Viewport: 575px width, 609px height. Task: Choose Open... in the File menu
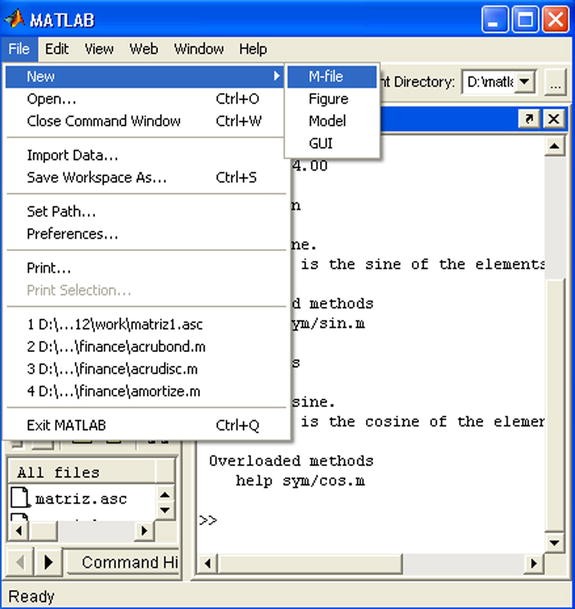pos(145,99)
